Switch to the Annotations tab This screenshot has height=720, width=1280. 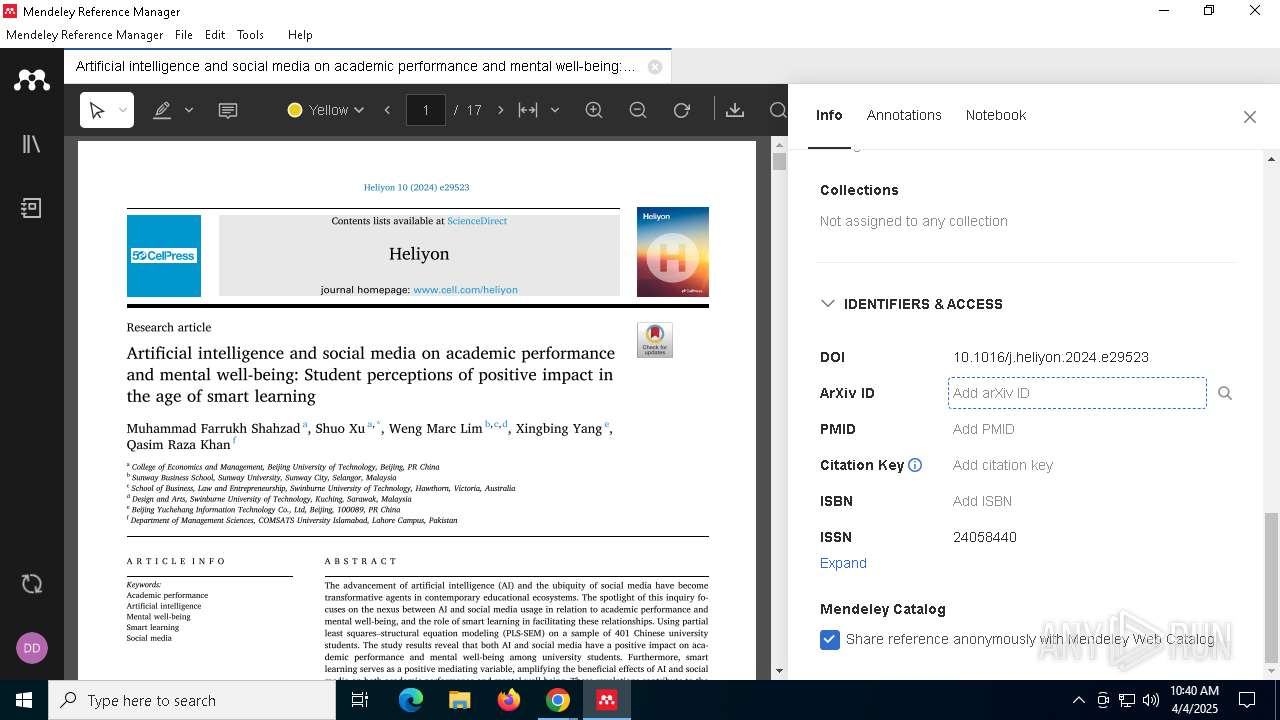tap(904, 115)
